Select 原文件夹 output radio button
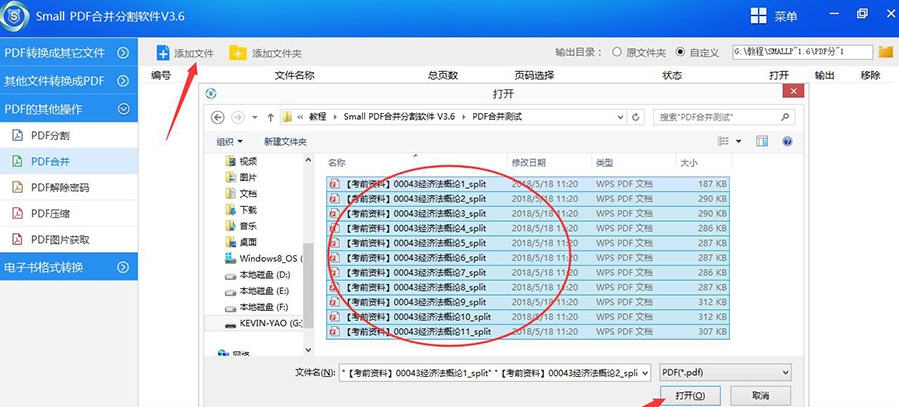 (617, 52)
